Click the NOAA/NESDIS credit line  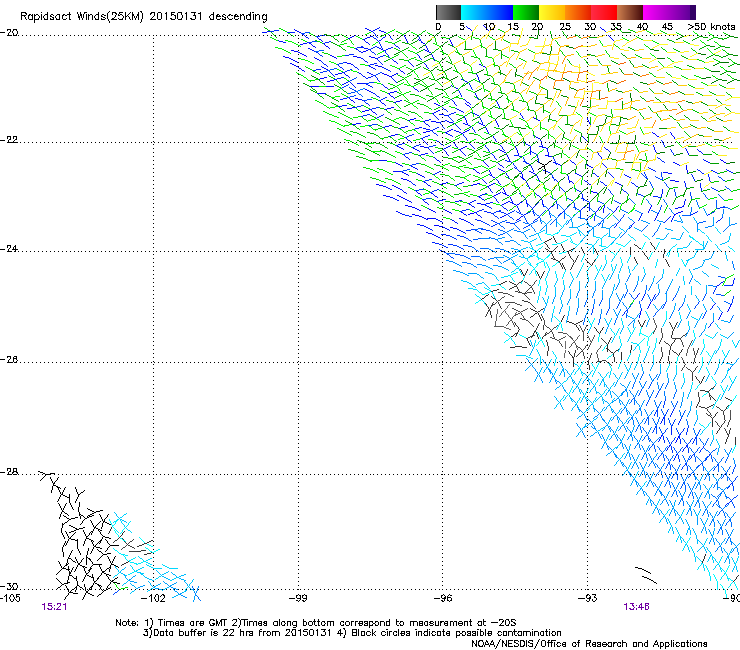[589, 644]
